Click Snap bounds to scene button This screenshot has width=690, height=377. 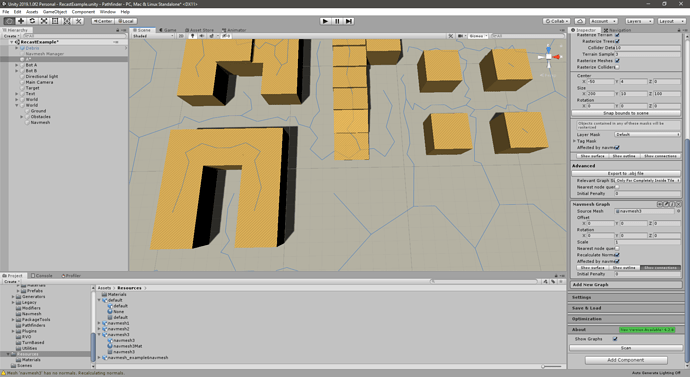[625, 113]
